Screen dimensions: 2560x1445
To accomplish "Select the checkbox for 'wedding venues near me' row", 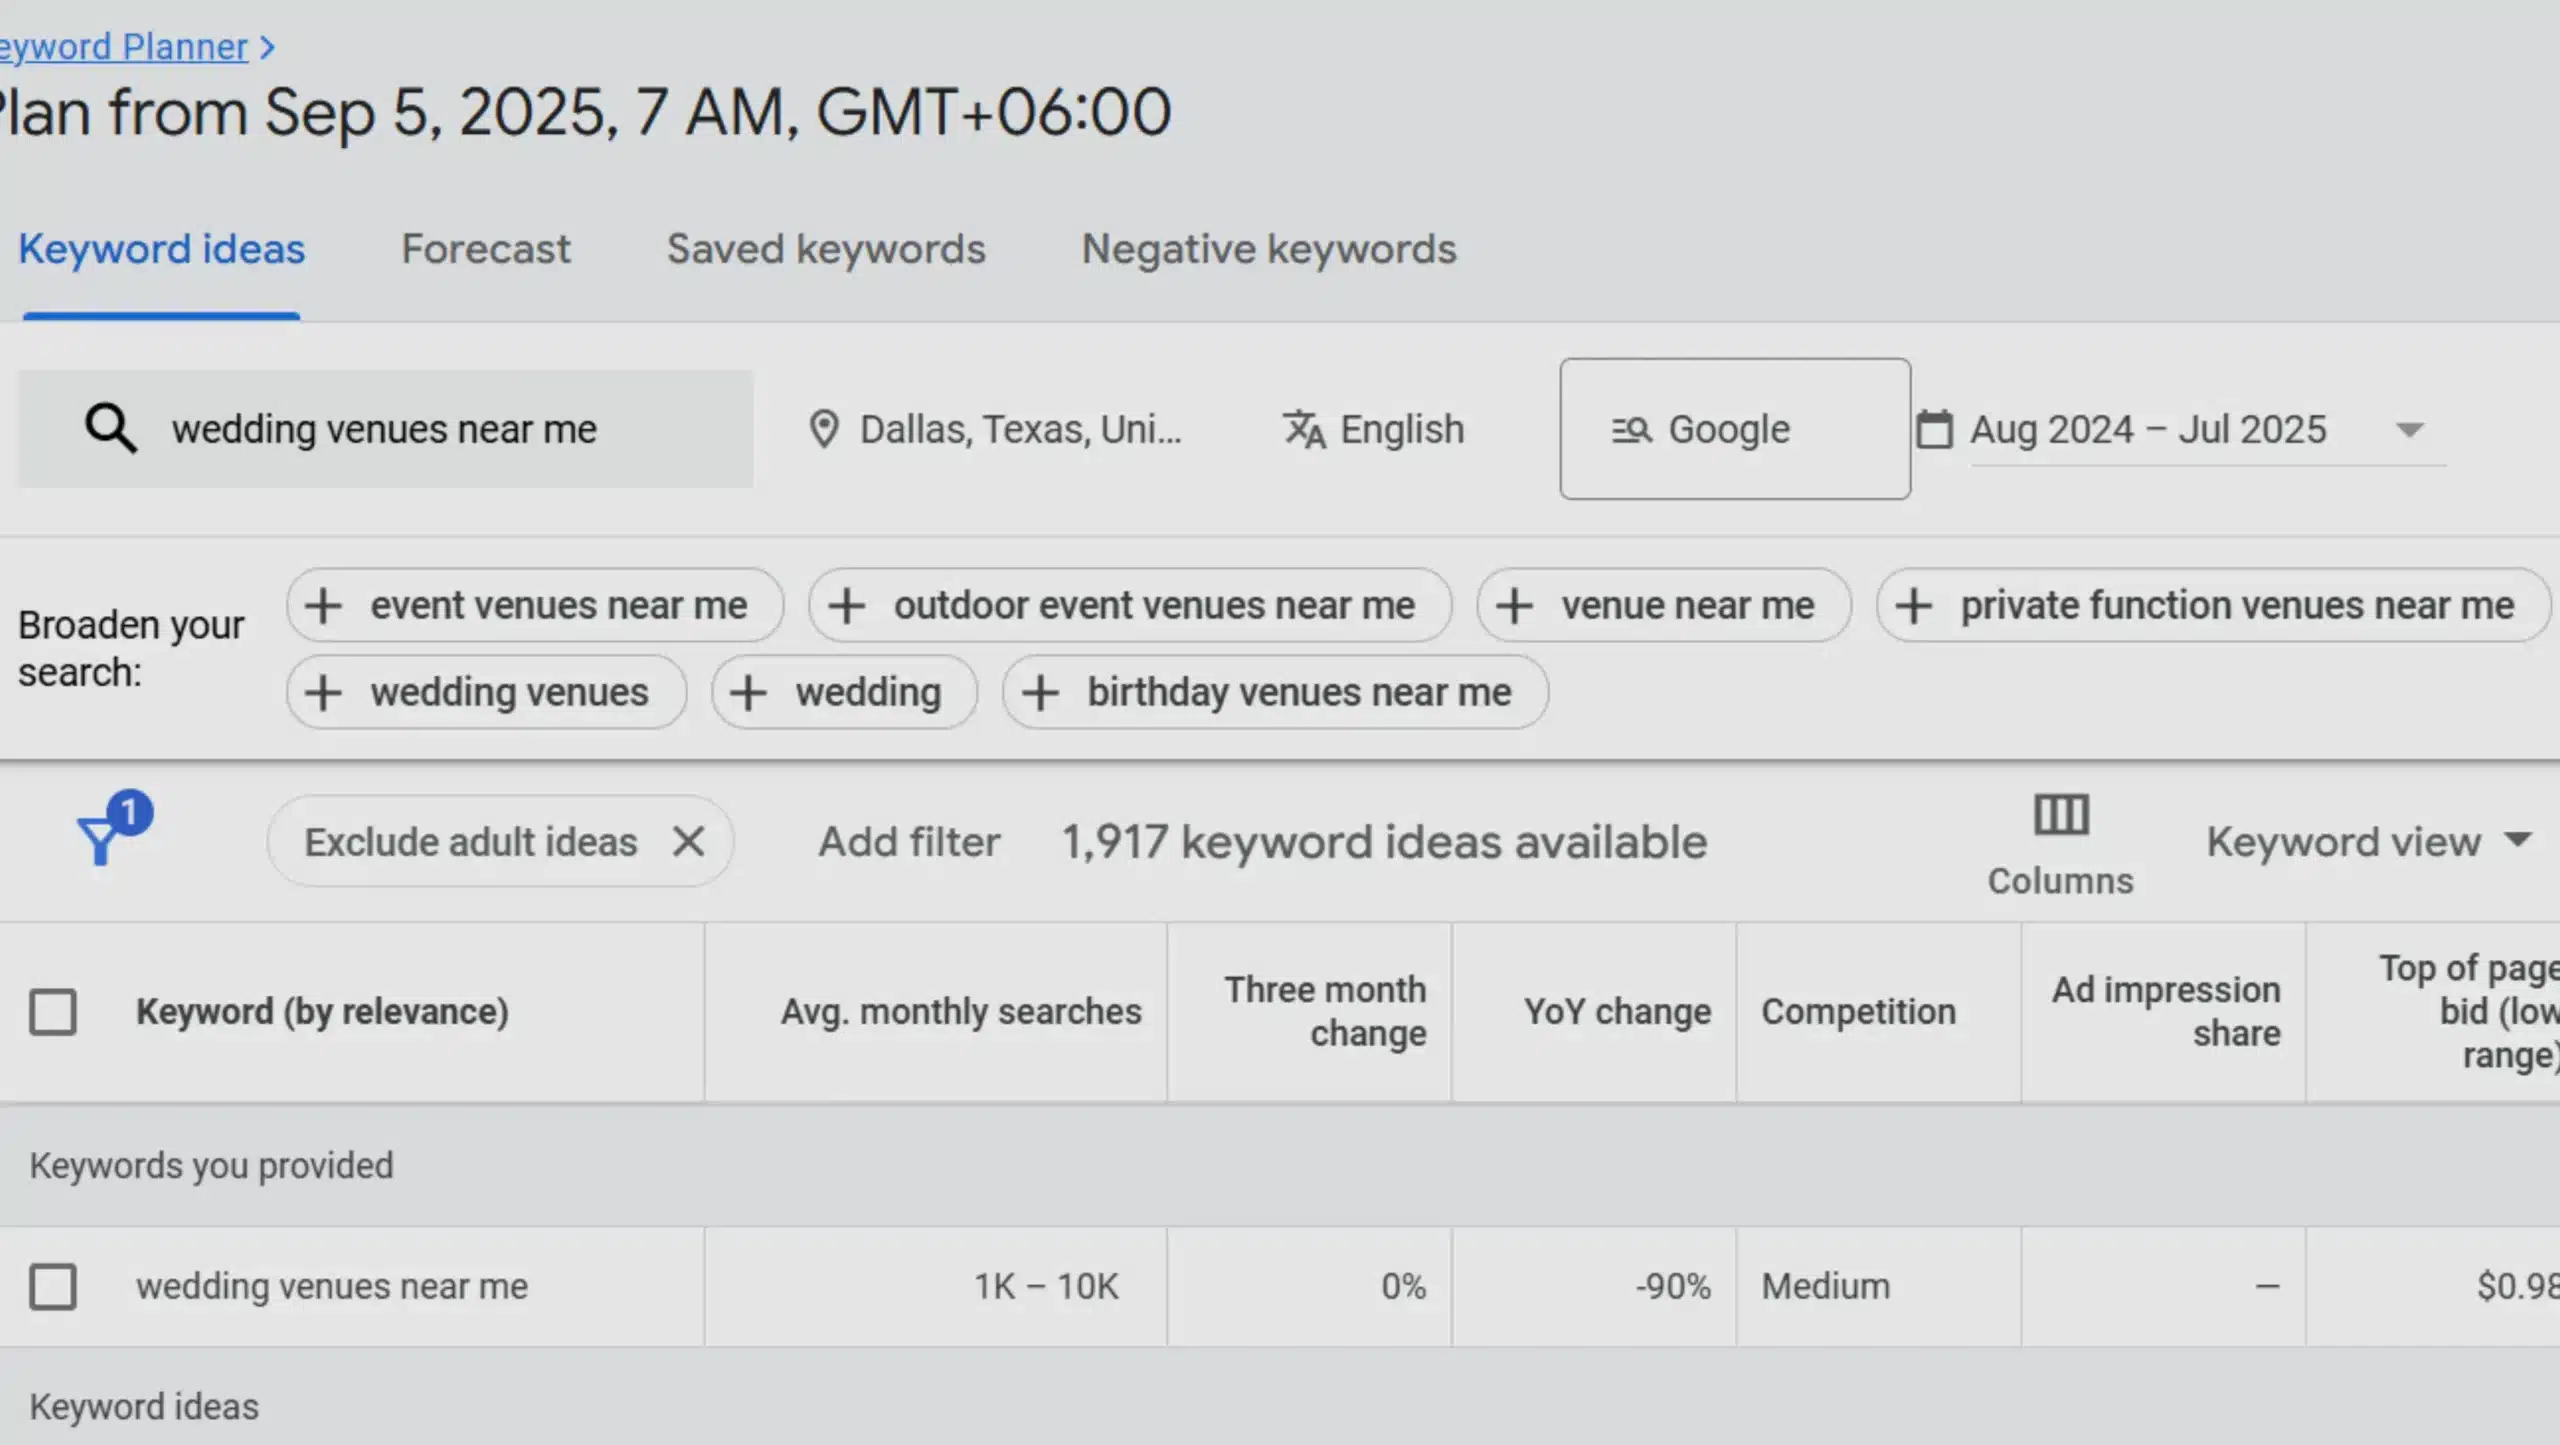I will [54, 1286].
